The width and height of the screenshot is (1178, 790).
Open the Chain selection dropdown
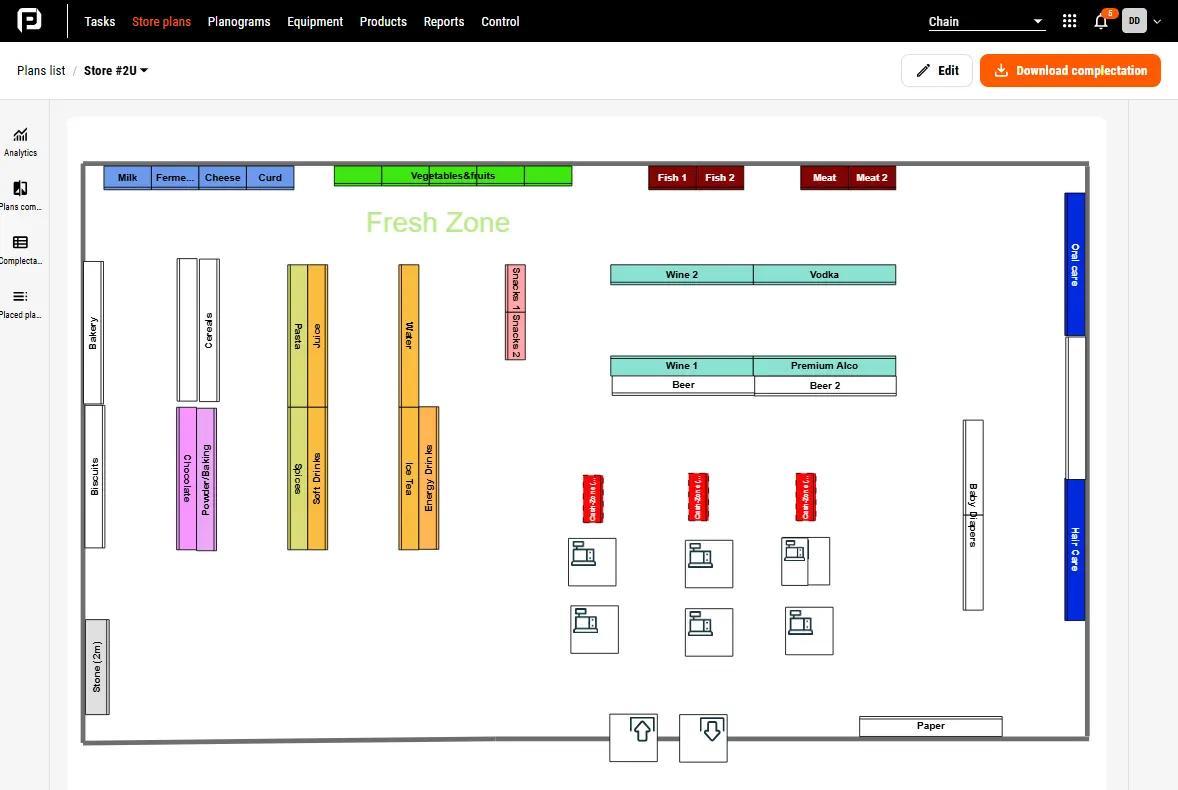pyautogui.click(x=986, y=20)
